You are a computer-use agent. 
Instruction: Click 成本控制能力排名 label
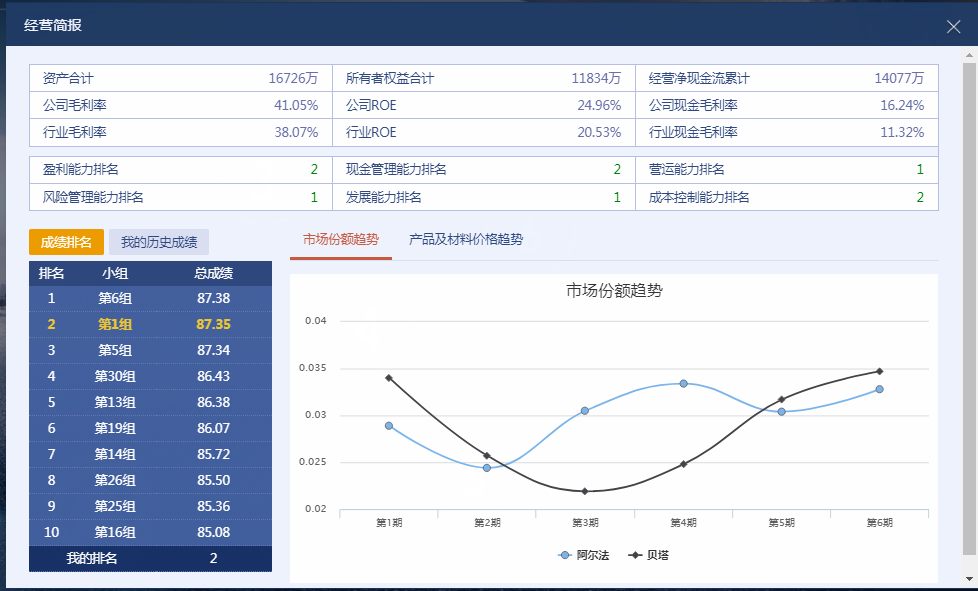coord(699,198)
